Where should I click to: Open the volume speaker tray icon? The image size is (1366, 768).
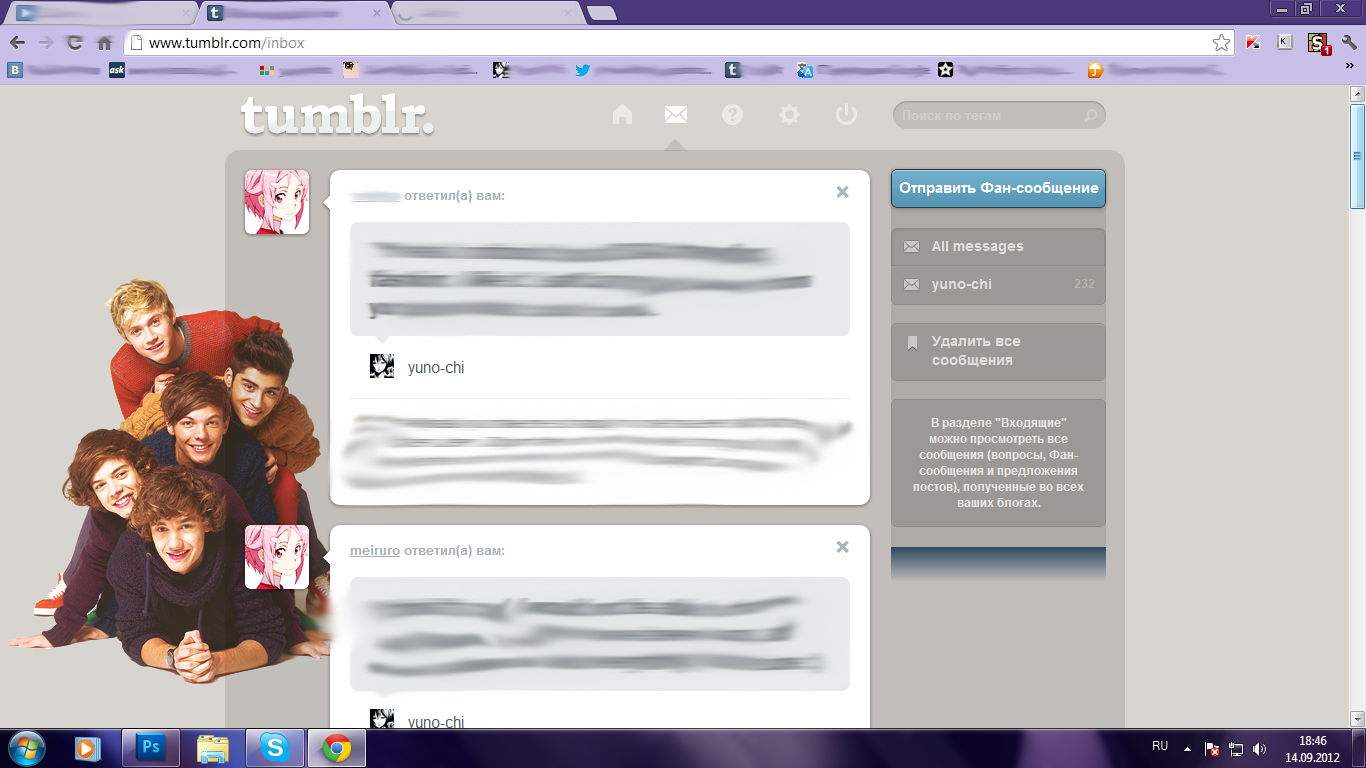point(1260,748)
